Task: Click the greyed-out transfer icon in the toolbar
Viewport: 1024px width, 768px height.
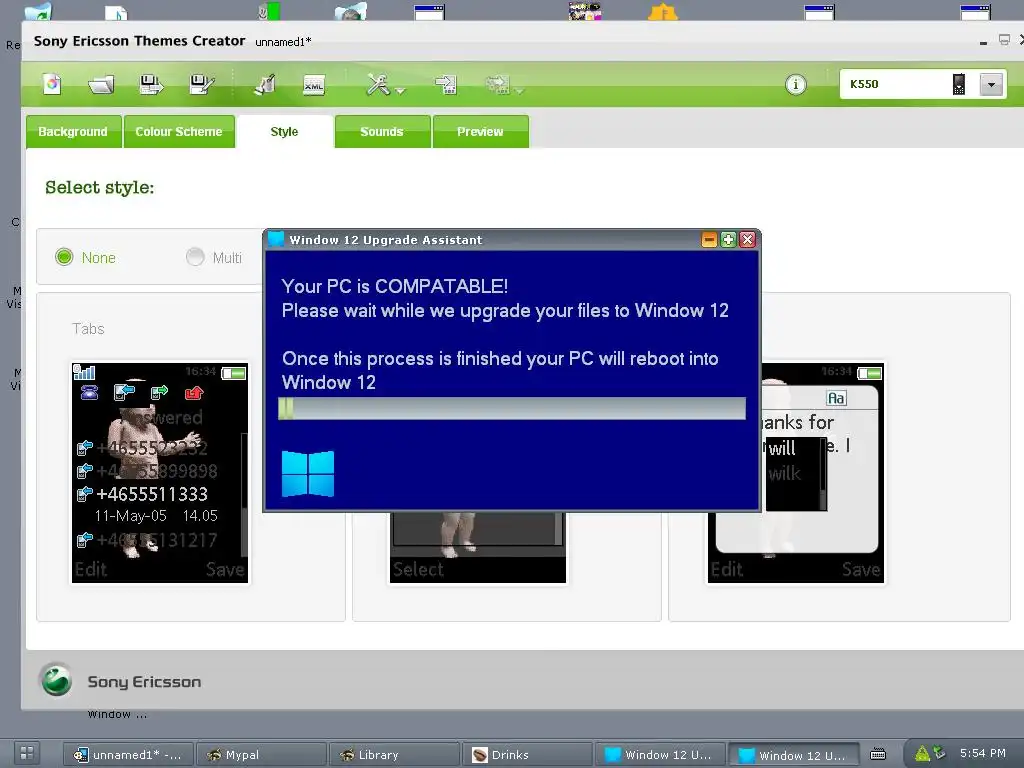Action: (x=498, y=84)
